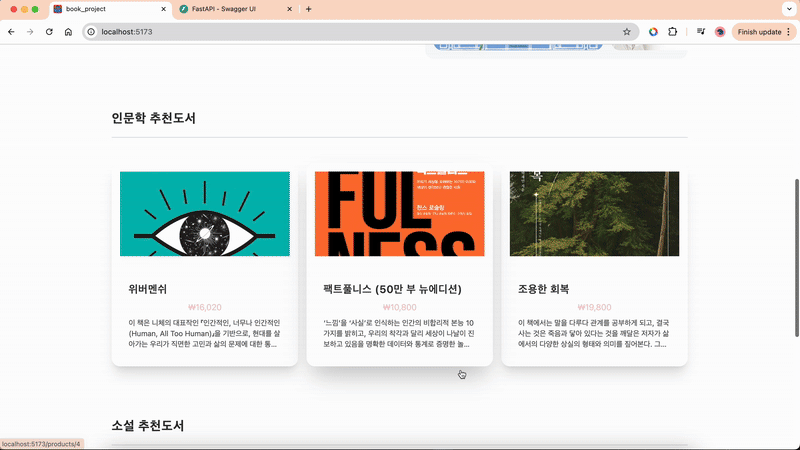Click the ₩19,800 price

pyautogui.click(x=594, y=307)
